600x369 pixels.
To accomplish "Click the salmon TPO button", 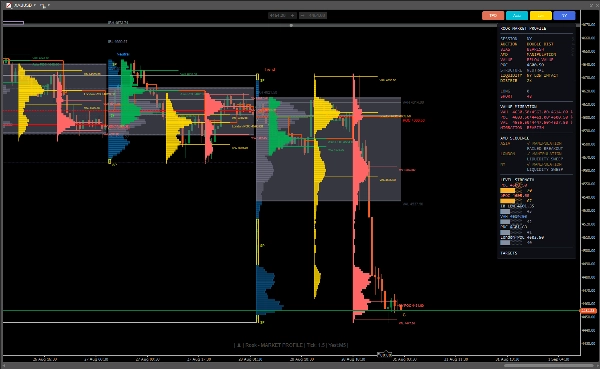I will coord(493,16).
